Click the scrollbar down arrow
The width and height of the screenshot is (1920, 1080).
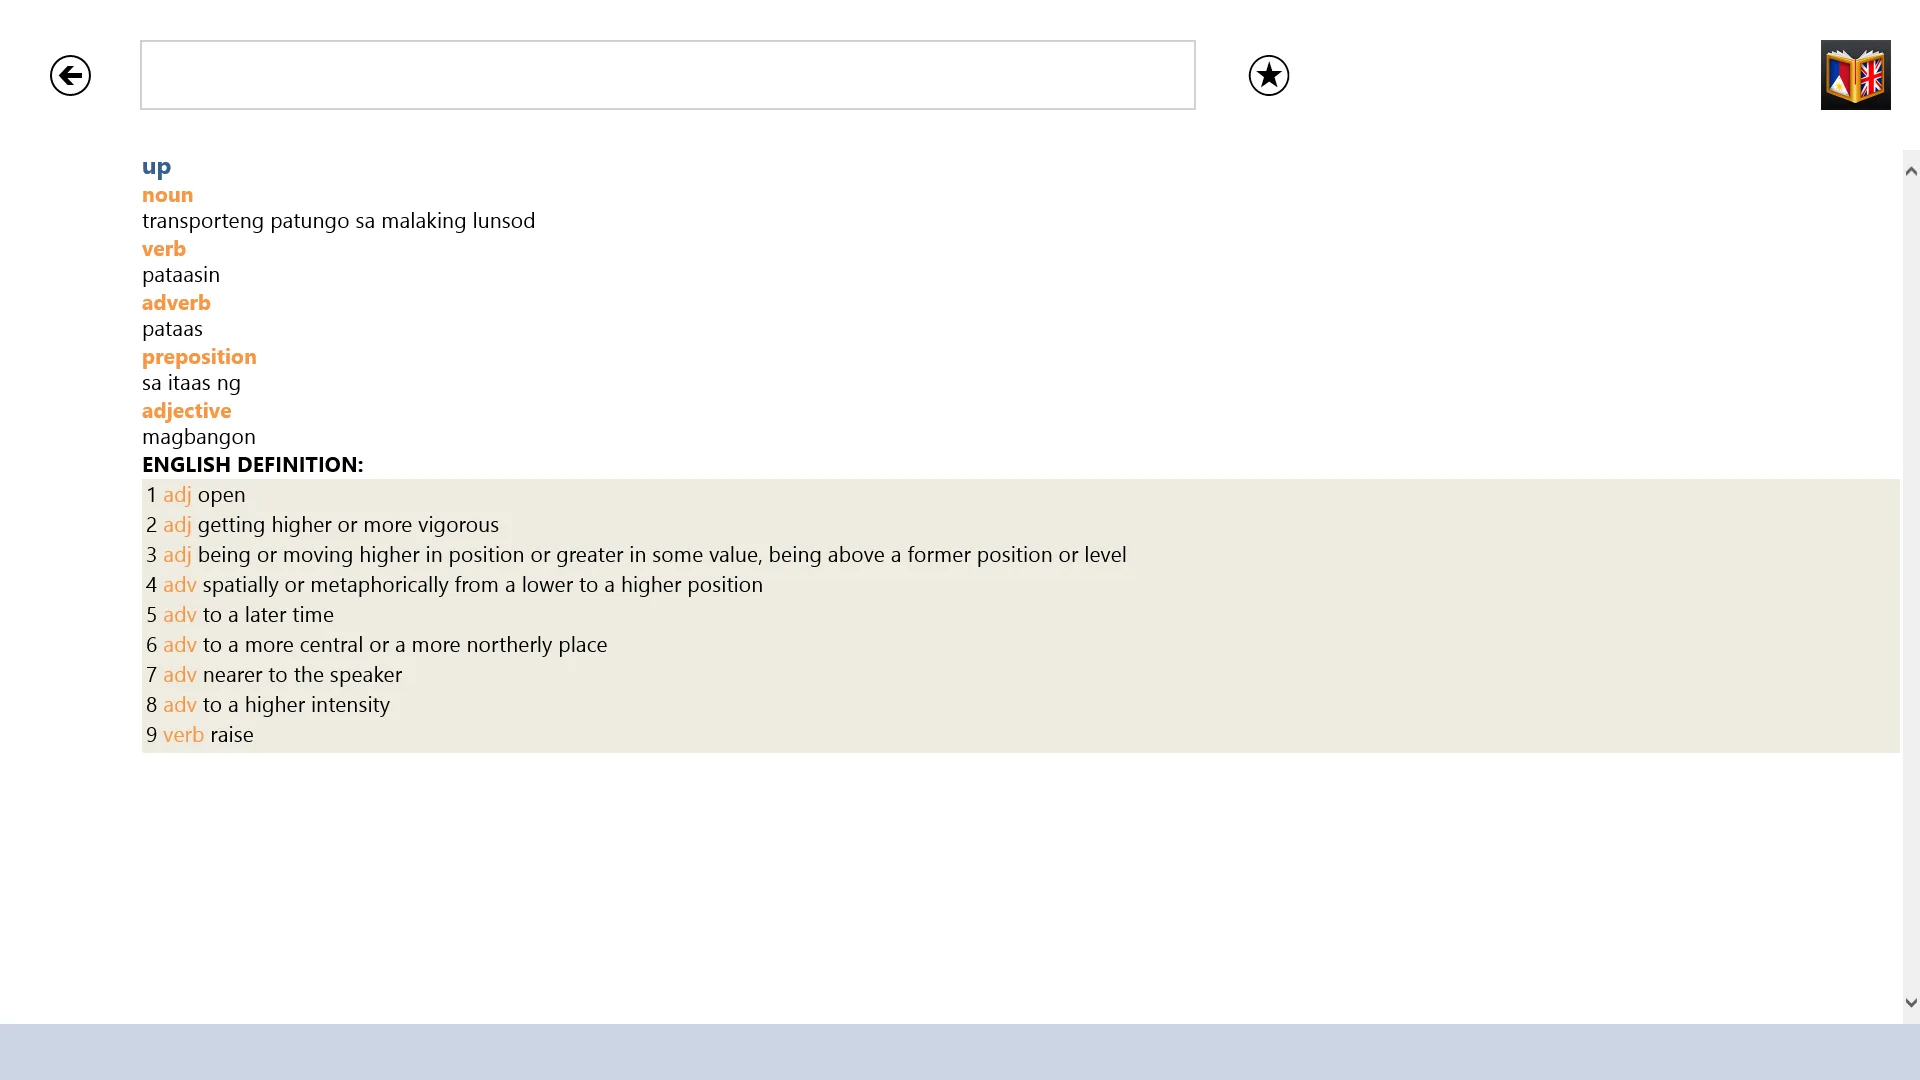click(1911, 1002)
